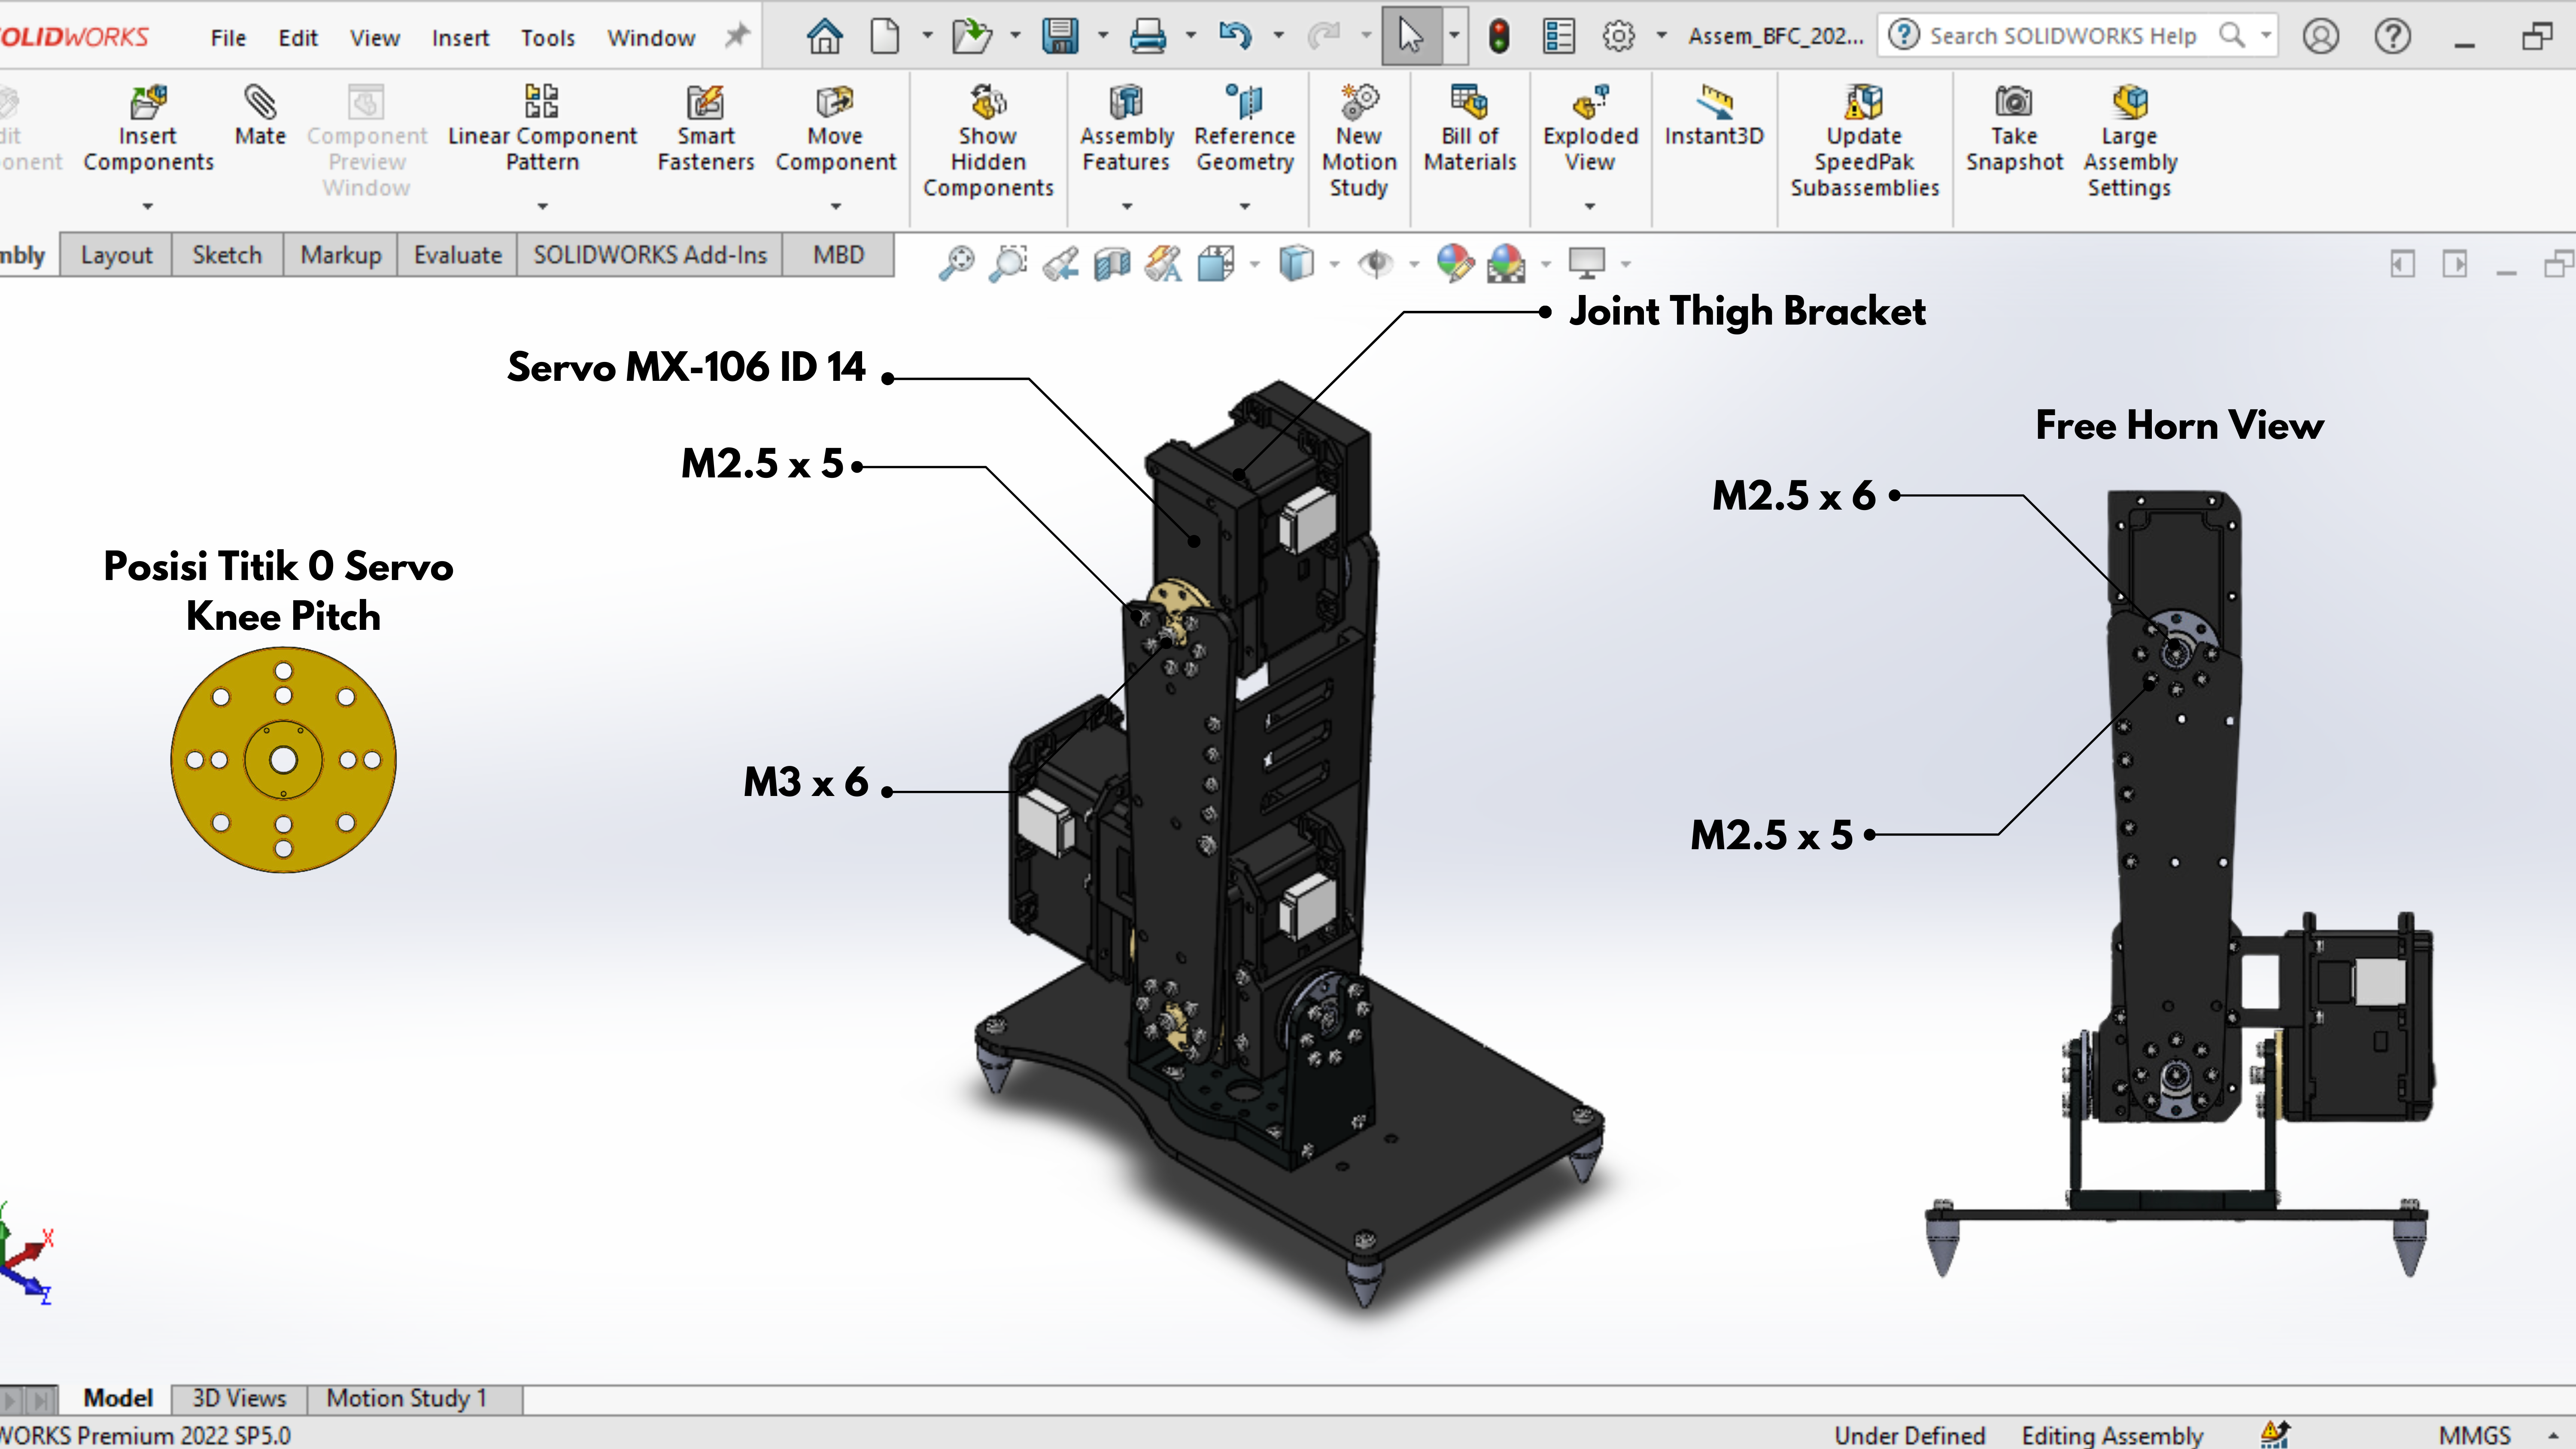Image resolution: width=2576 pixels, height=1449 pixels.
Task: Open Apply Scene icon in view toolbar
Action: 1506,263
